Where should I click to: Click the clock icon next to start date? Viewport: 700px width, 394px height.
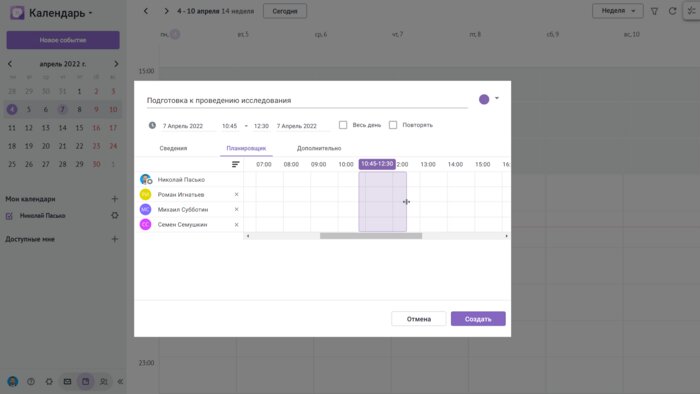click(152, 125)
